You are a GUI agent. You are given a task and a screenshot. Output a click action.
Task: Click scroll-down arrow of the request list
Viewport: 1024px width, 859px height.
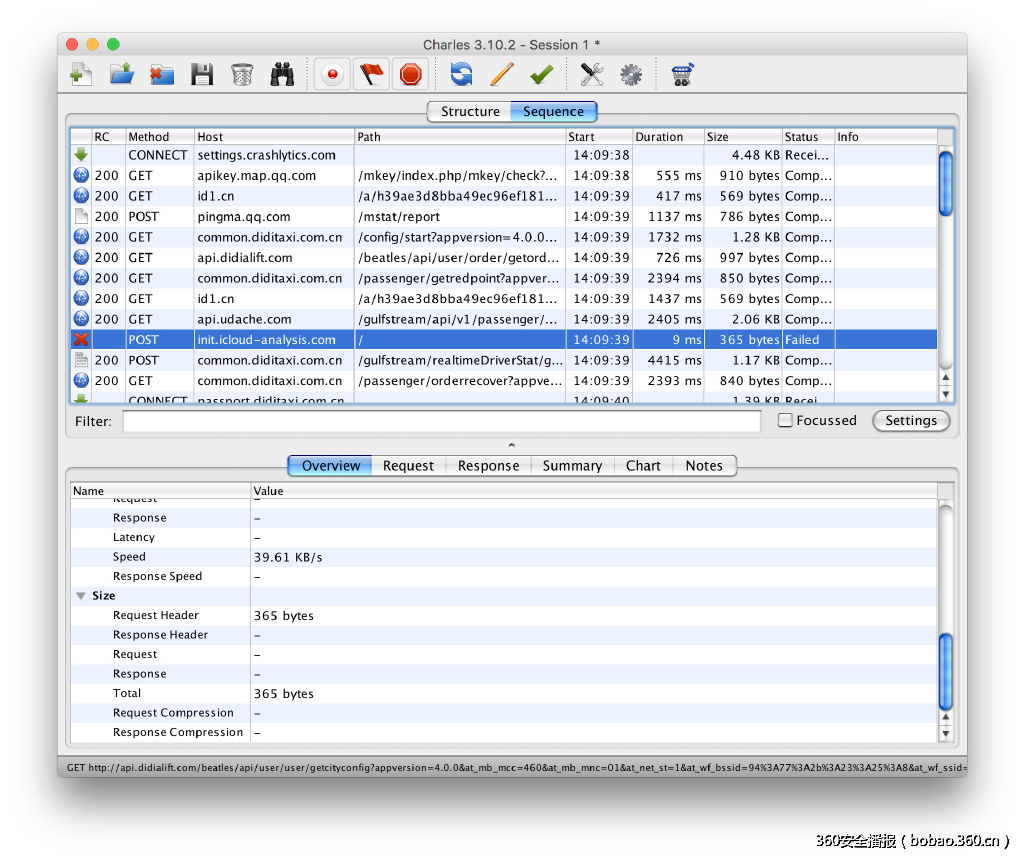[x=946, y=394]
